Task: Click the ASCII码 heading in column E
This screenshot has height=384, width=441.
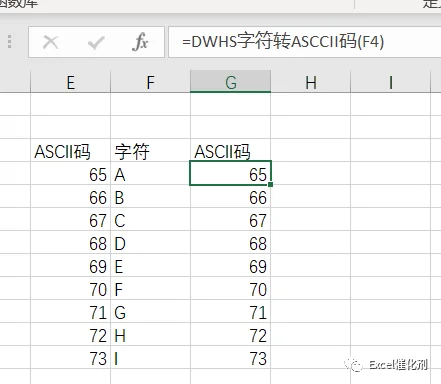Action: [x=70, y=150]
